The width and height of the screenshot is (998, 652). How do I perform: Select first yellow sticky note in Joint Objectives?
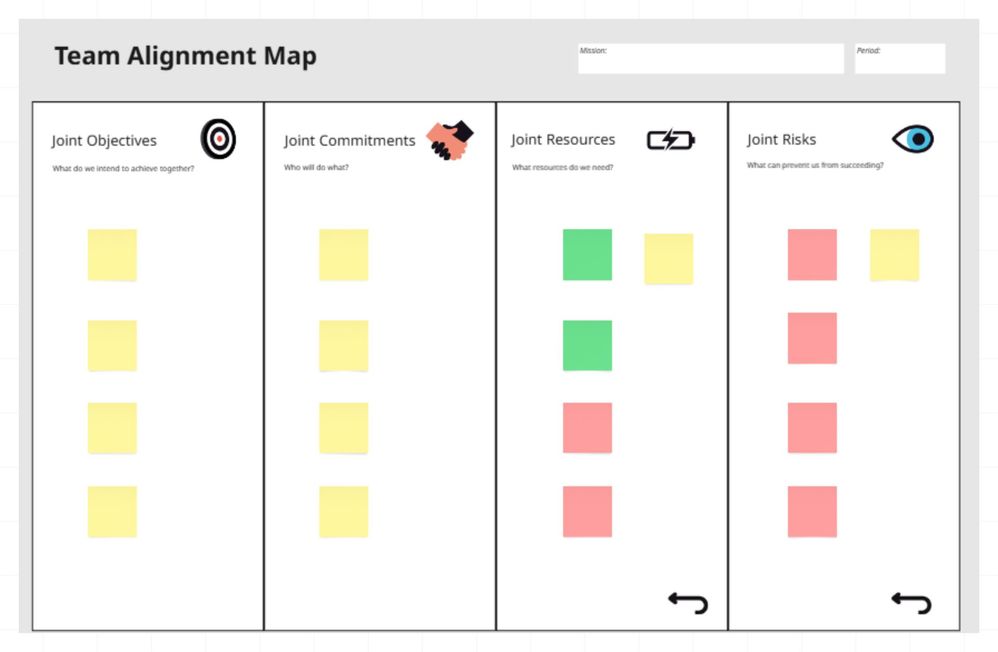pos(112,255)
